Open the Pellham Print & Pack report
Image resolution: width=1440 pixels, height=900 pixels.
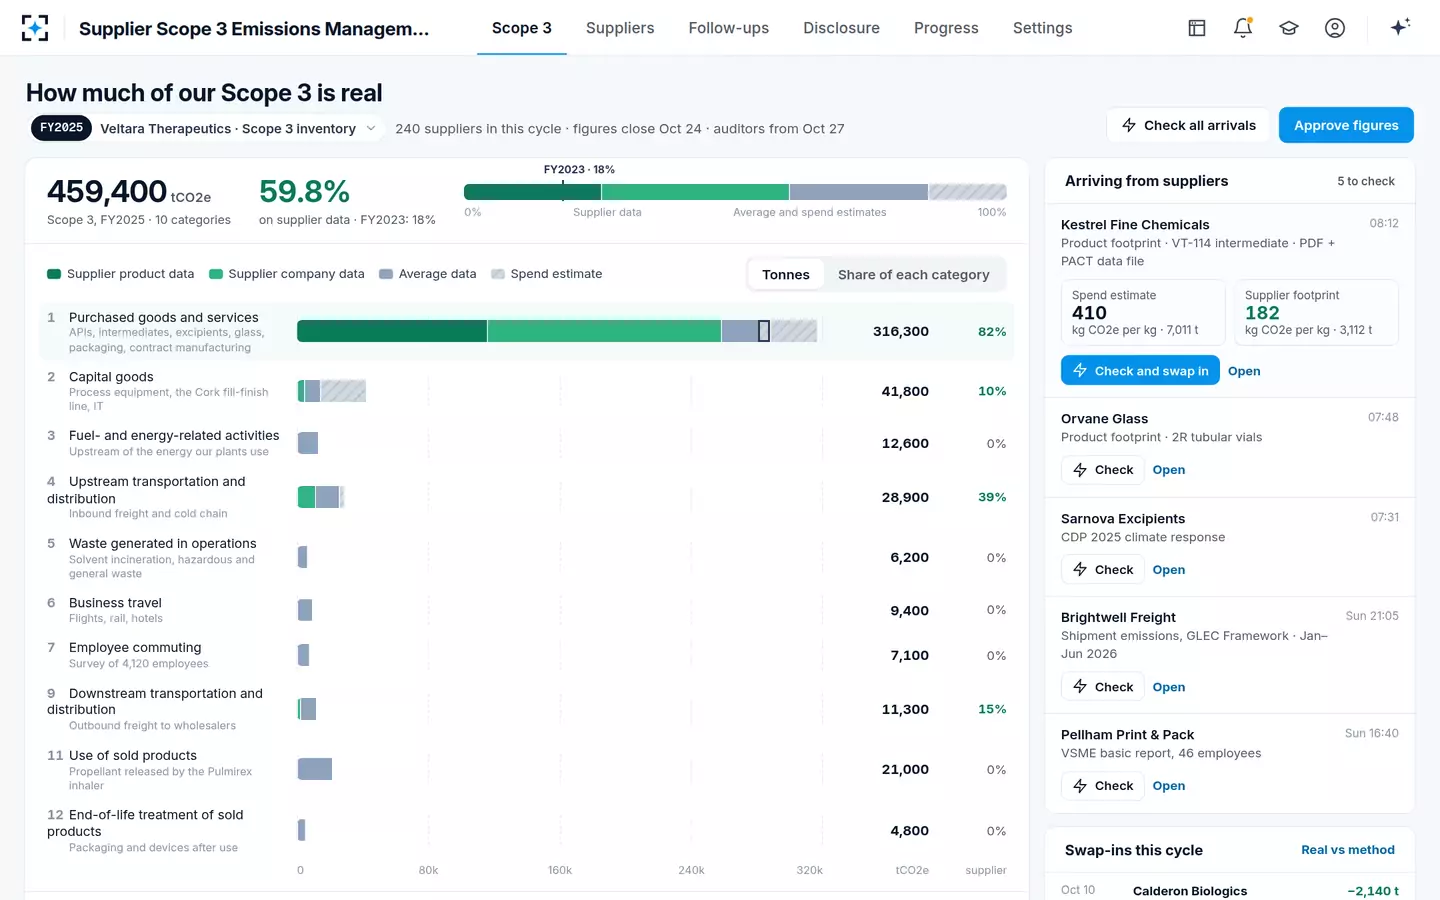pos(1169,786)
